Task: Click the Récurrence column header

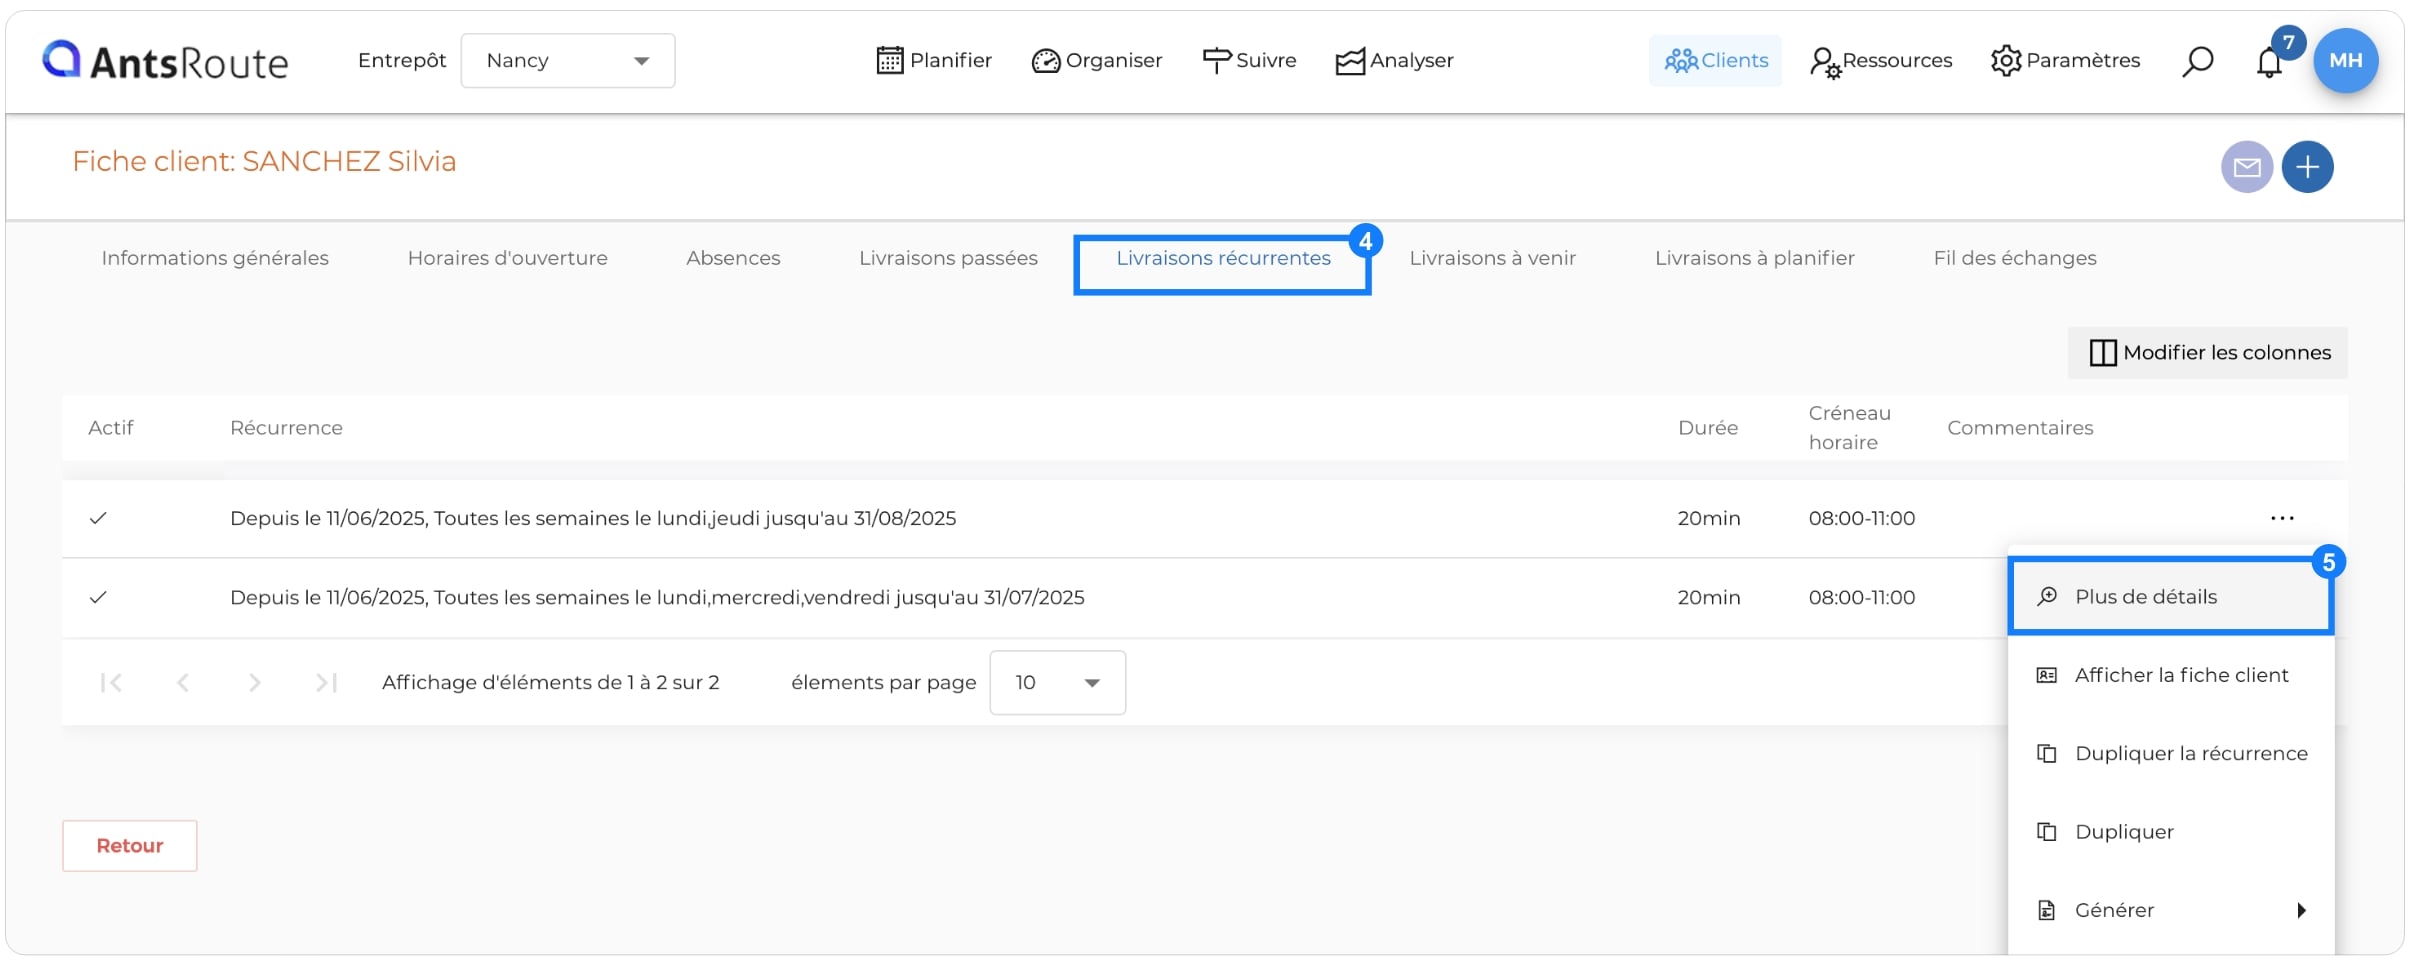Action: point(286,428)
